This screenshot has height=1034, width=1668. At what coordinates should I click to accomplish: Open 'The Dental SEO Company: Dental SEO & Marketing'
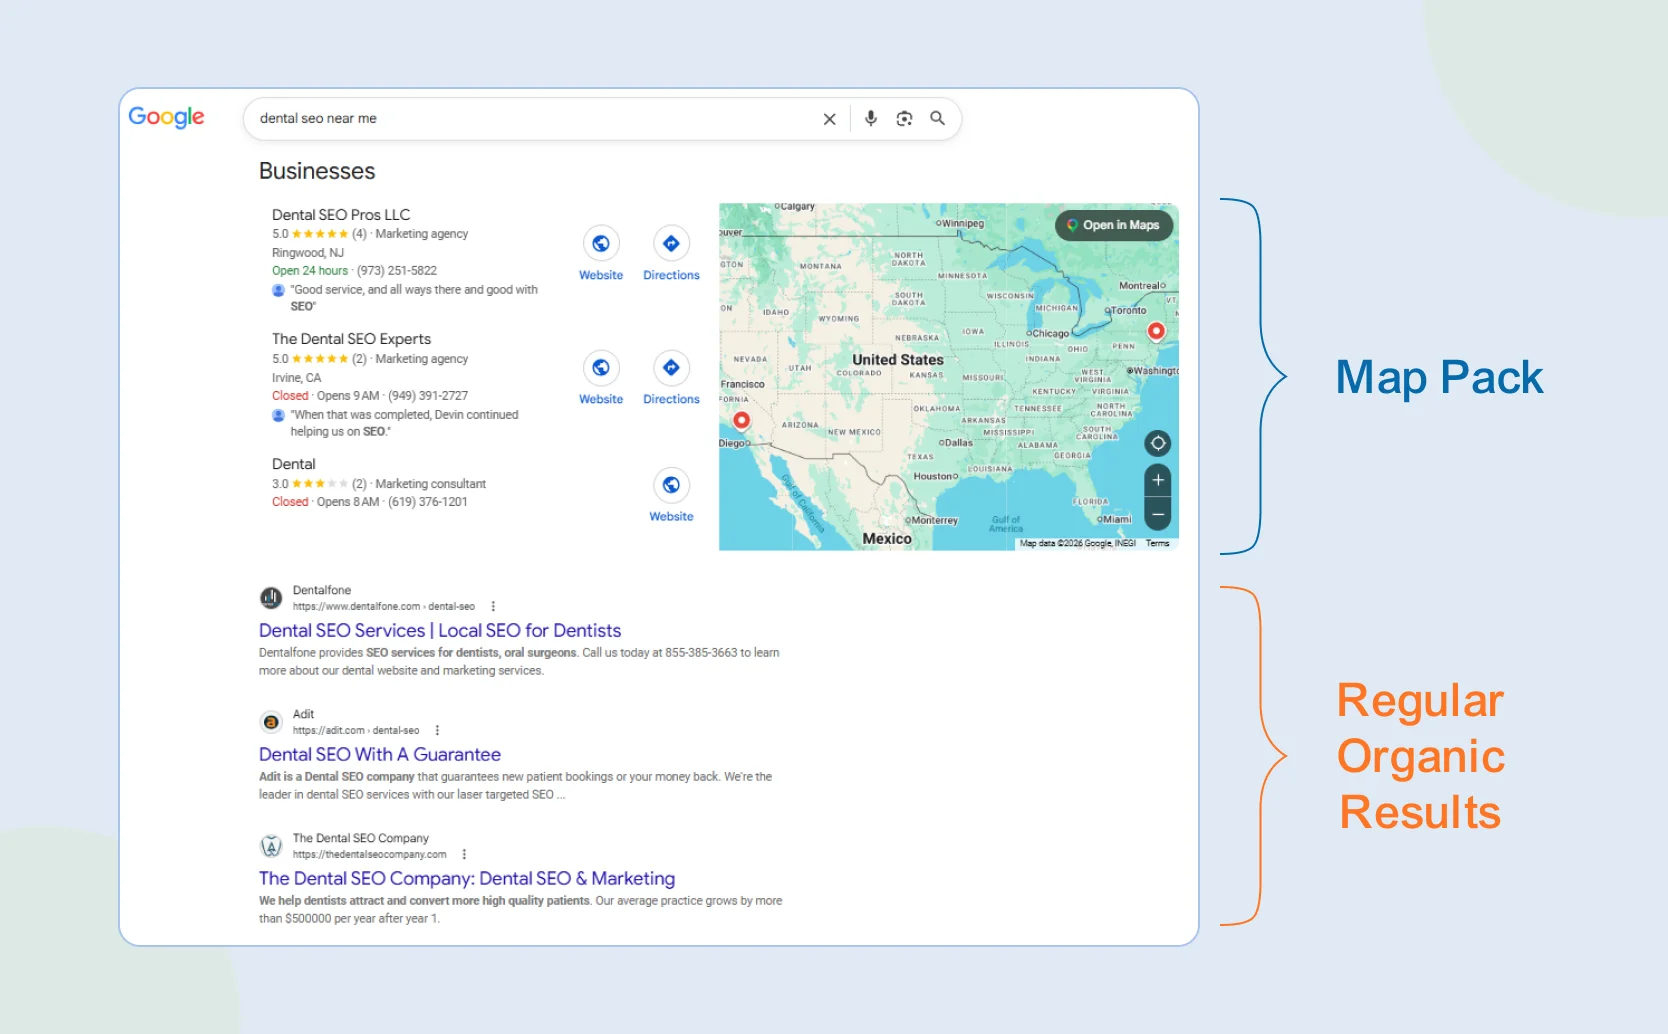tap(467, 879)
